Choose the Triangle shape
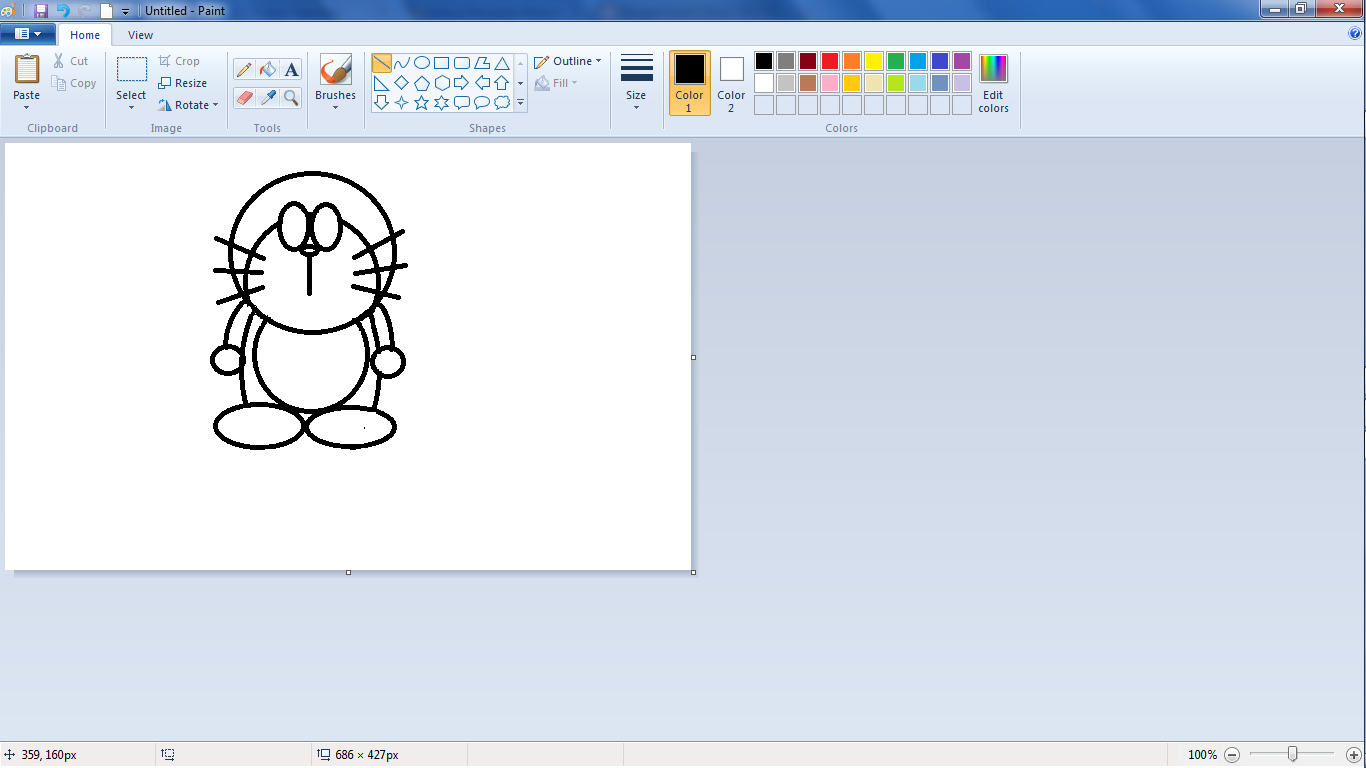This screenshot has height=768, width=1366. click(502, 63)
